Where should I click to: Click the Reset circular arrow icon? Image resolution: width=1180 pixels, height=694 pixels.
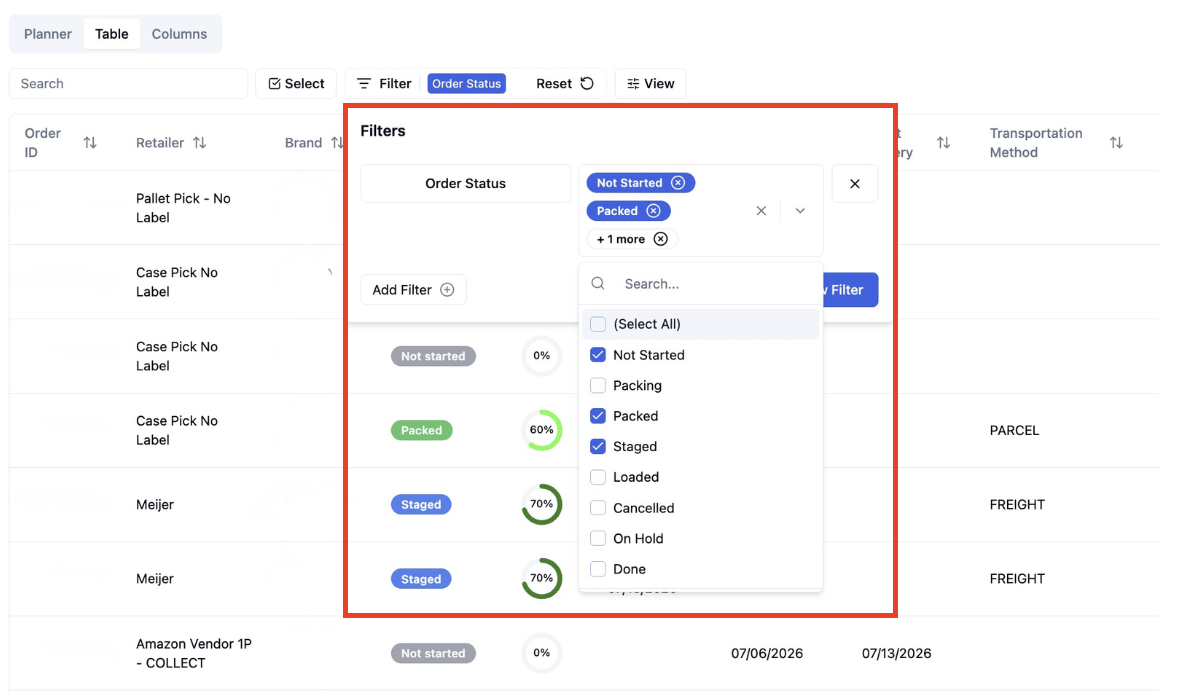tap(587, 84)
